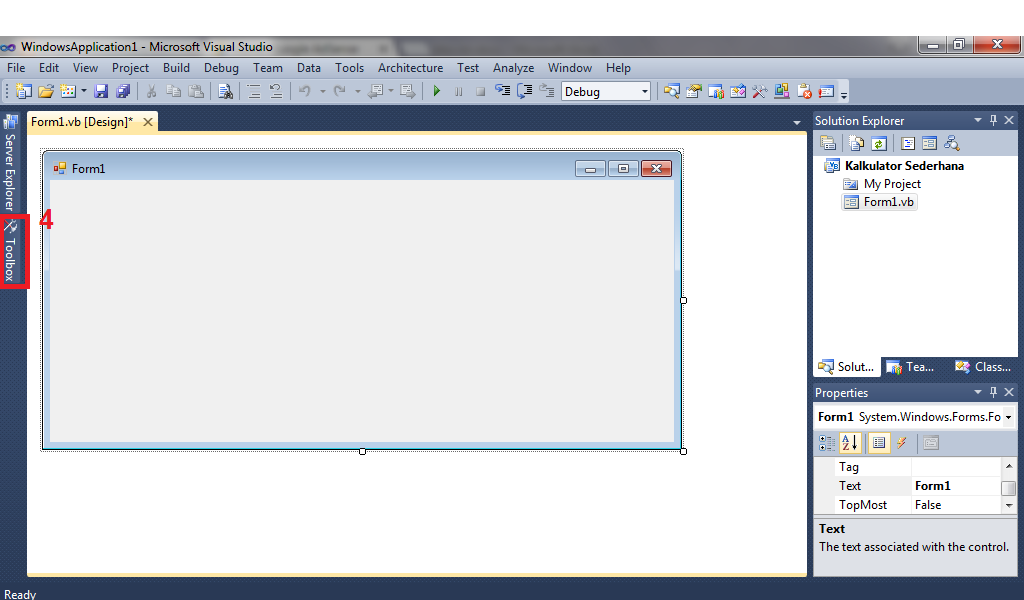Click the Comment out lines icon
Image resolution: width=1024 pixels, height=600 pixels.
254,91
